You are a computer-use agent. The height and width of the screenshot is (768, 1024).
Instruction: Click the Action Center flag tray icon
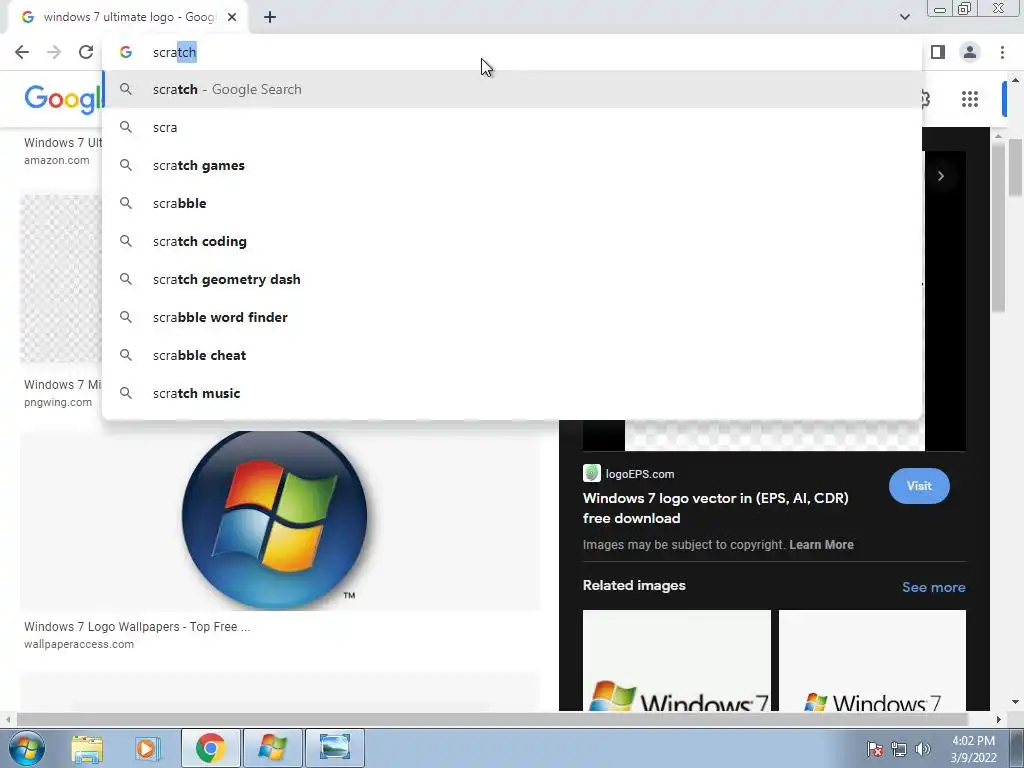875,749
